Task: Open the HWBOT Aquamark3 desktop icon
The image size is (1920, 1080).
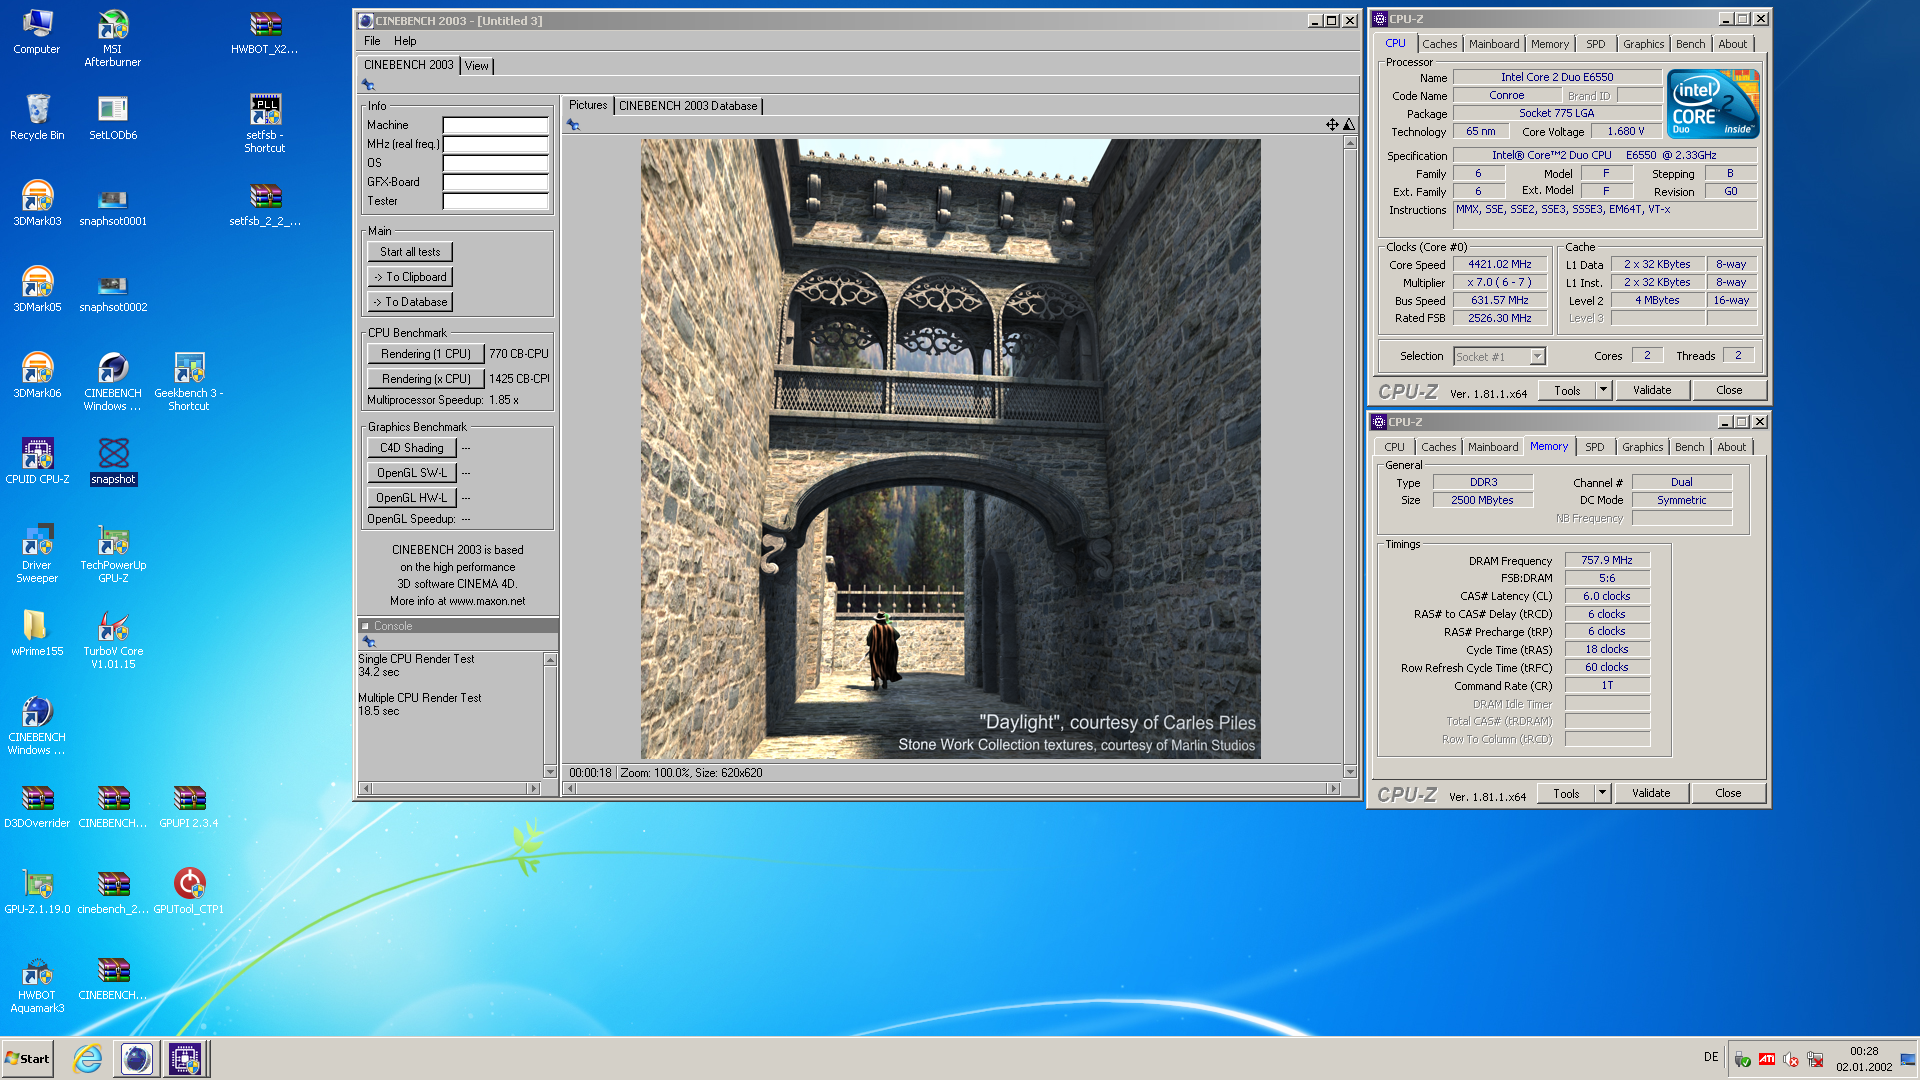Action: (x=37, y=983)
